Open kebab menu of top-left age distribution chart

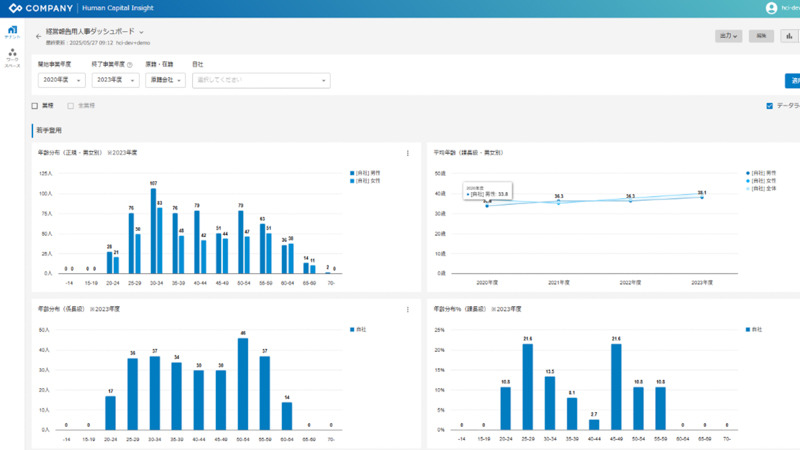[x=407, y=153]
